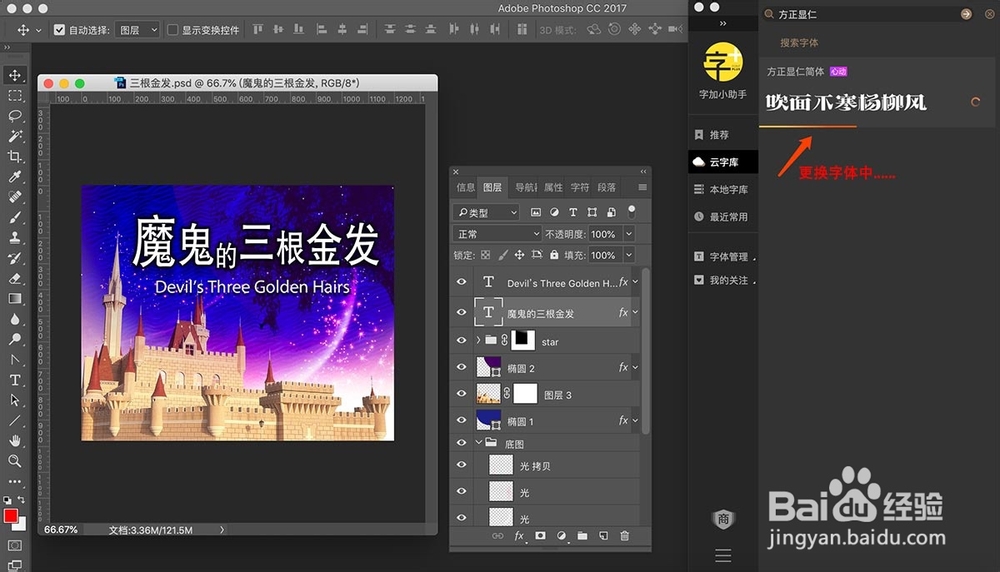Open 最近常用 fonts

click(x=723, y=217)
